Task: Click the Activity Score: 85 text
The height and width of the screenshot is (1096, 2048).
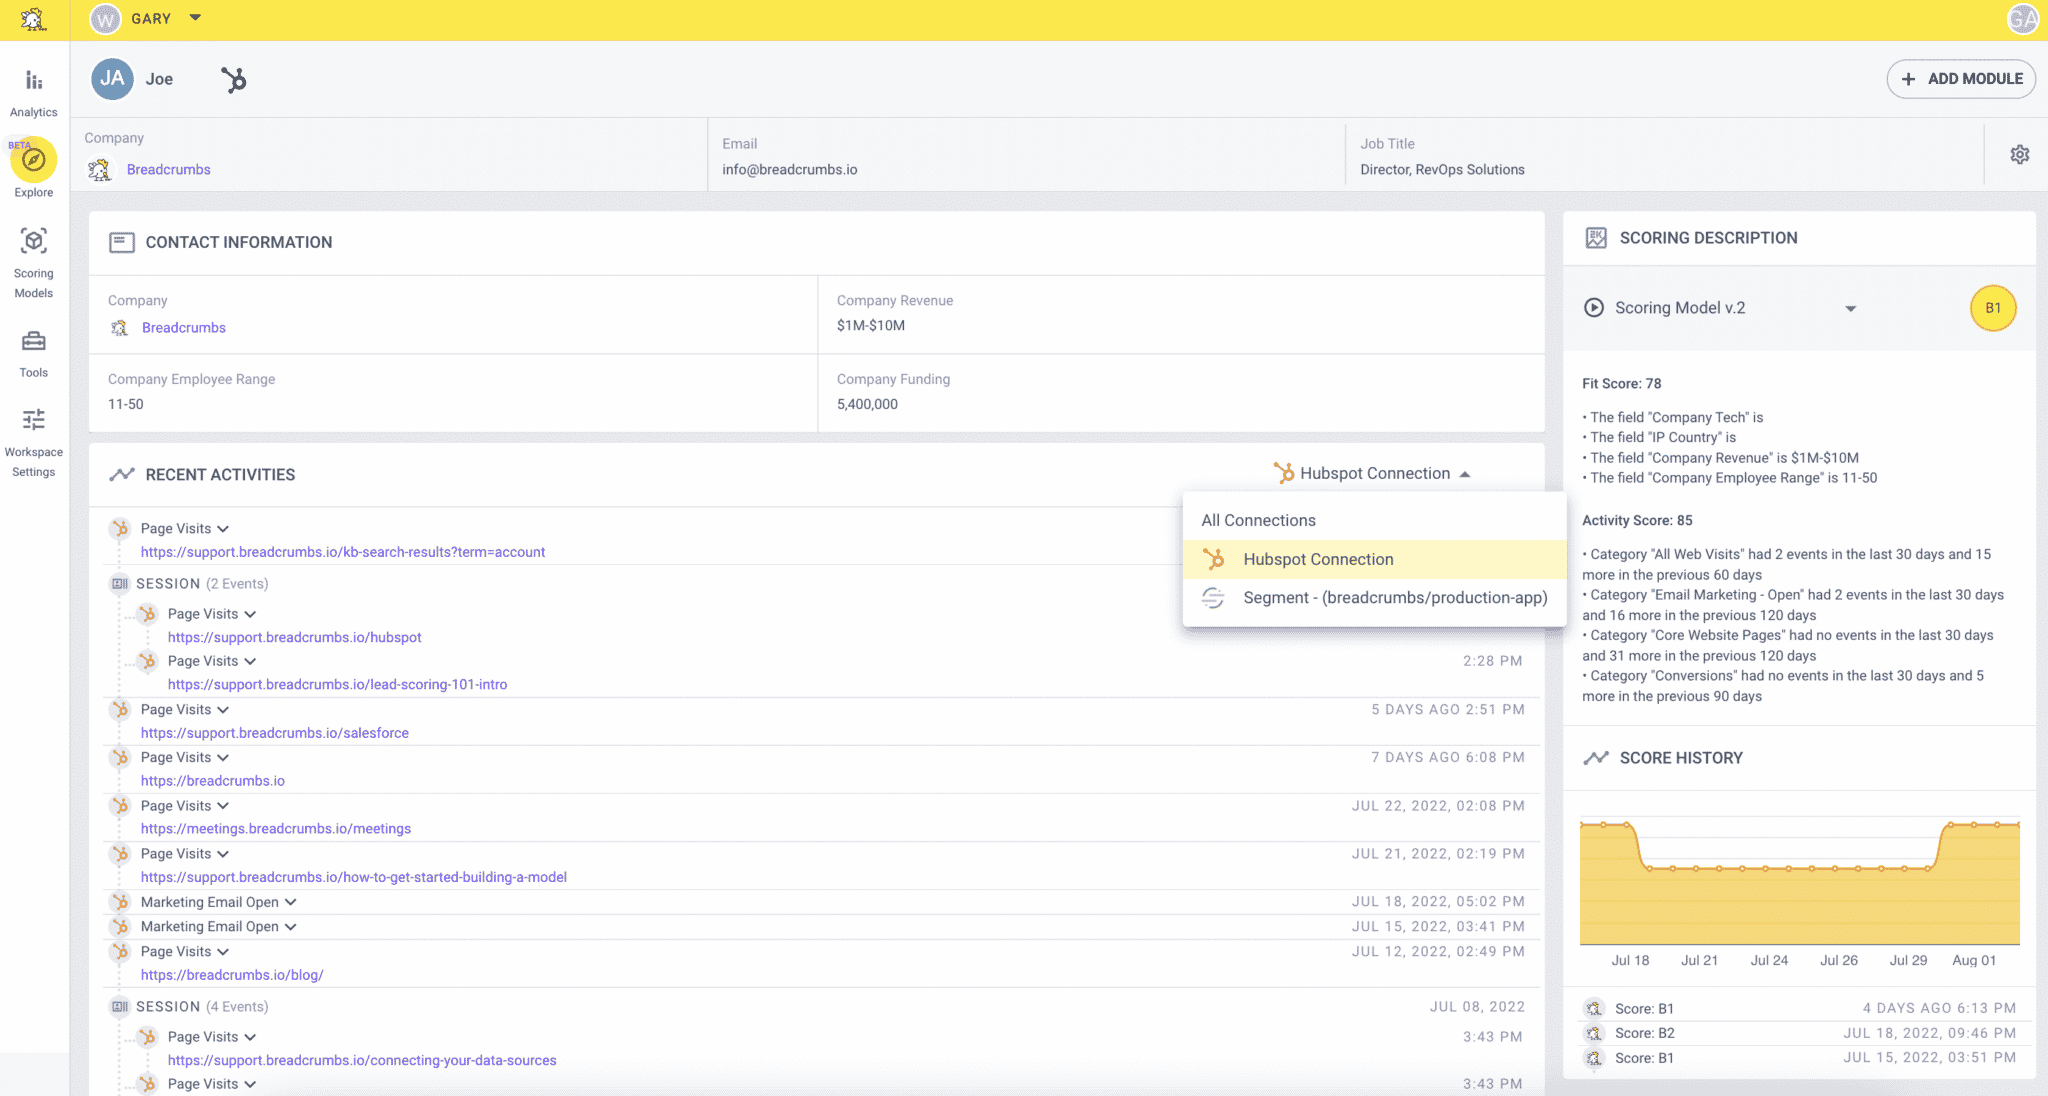Action: tap(1637, 521)
